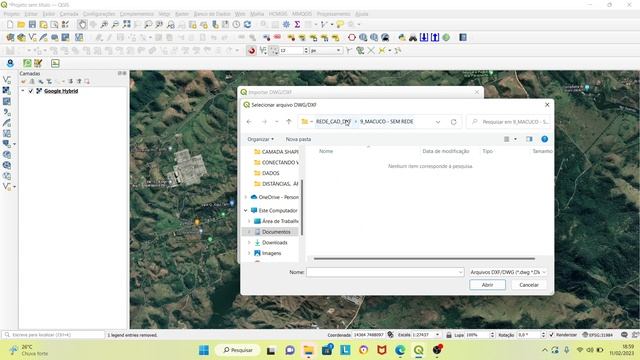
Task: Open the address path history dropdown
Action: 438,122
